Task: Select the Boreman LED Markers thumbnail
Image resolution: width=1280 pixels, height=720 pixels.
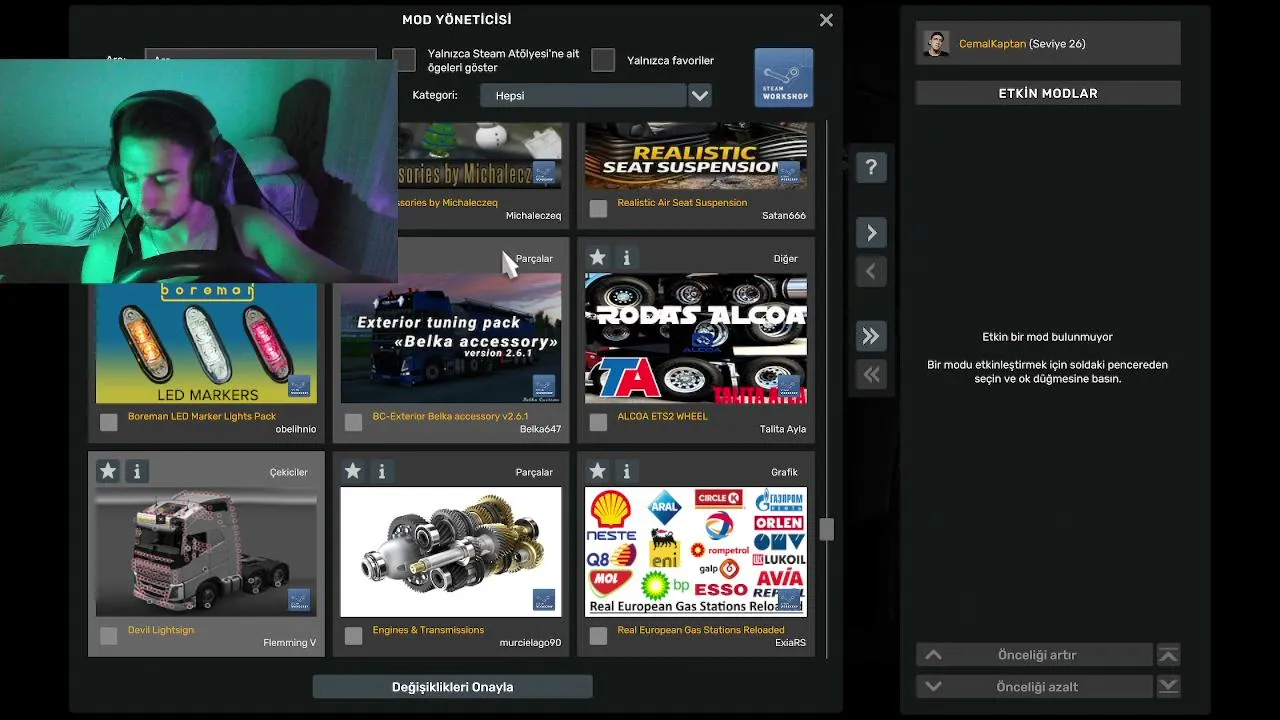Action: click(206, 343)
